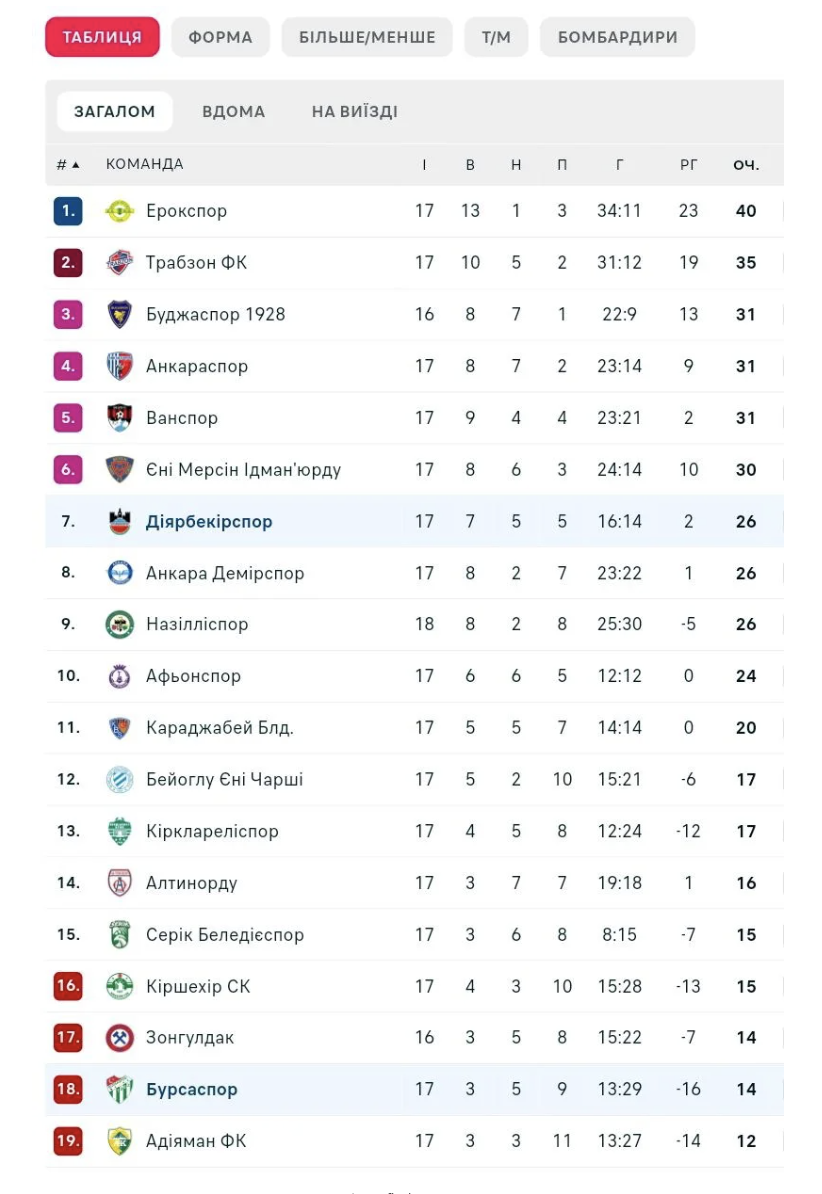Click the Bucaspor 1928 club badge
Screen dimensions: 822x1194
120,314
